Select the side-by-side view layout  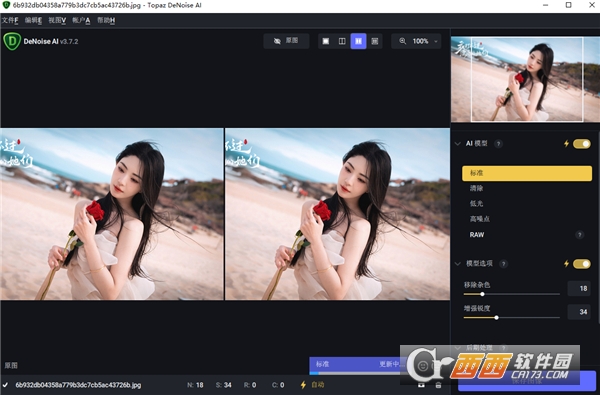point(359,41)
